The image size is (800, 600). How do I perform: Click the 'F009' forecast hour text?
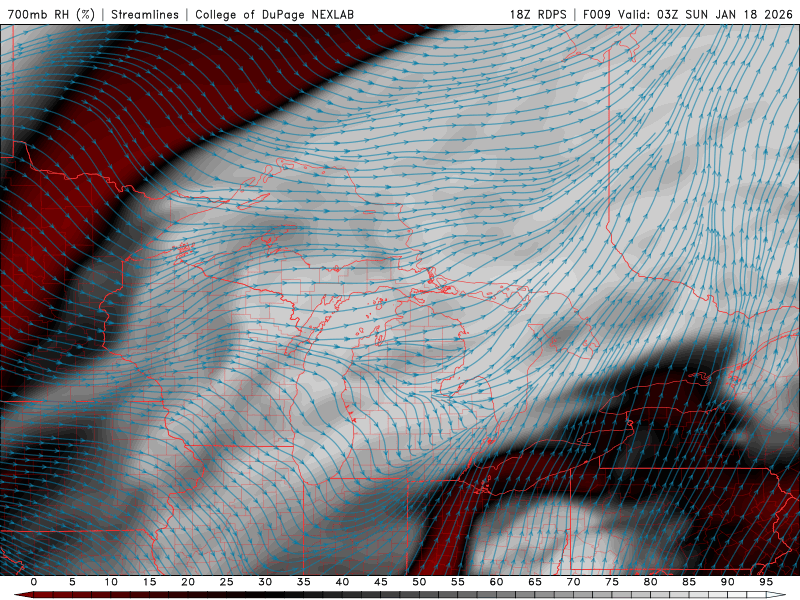coord(596,15)
